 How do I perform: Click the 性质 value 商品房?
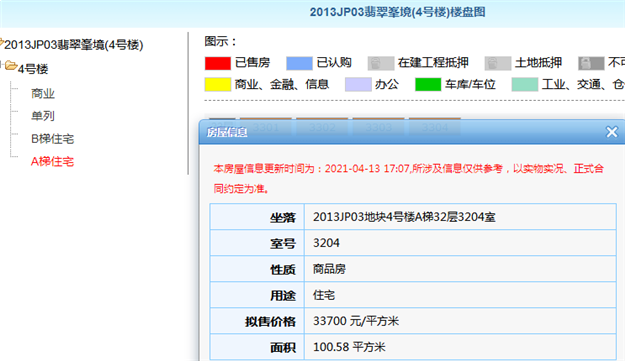pyautogui.click(x=329, y=269)
